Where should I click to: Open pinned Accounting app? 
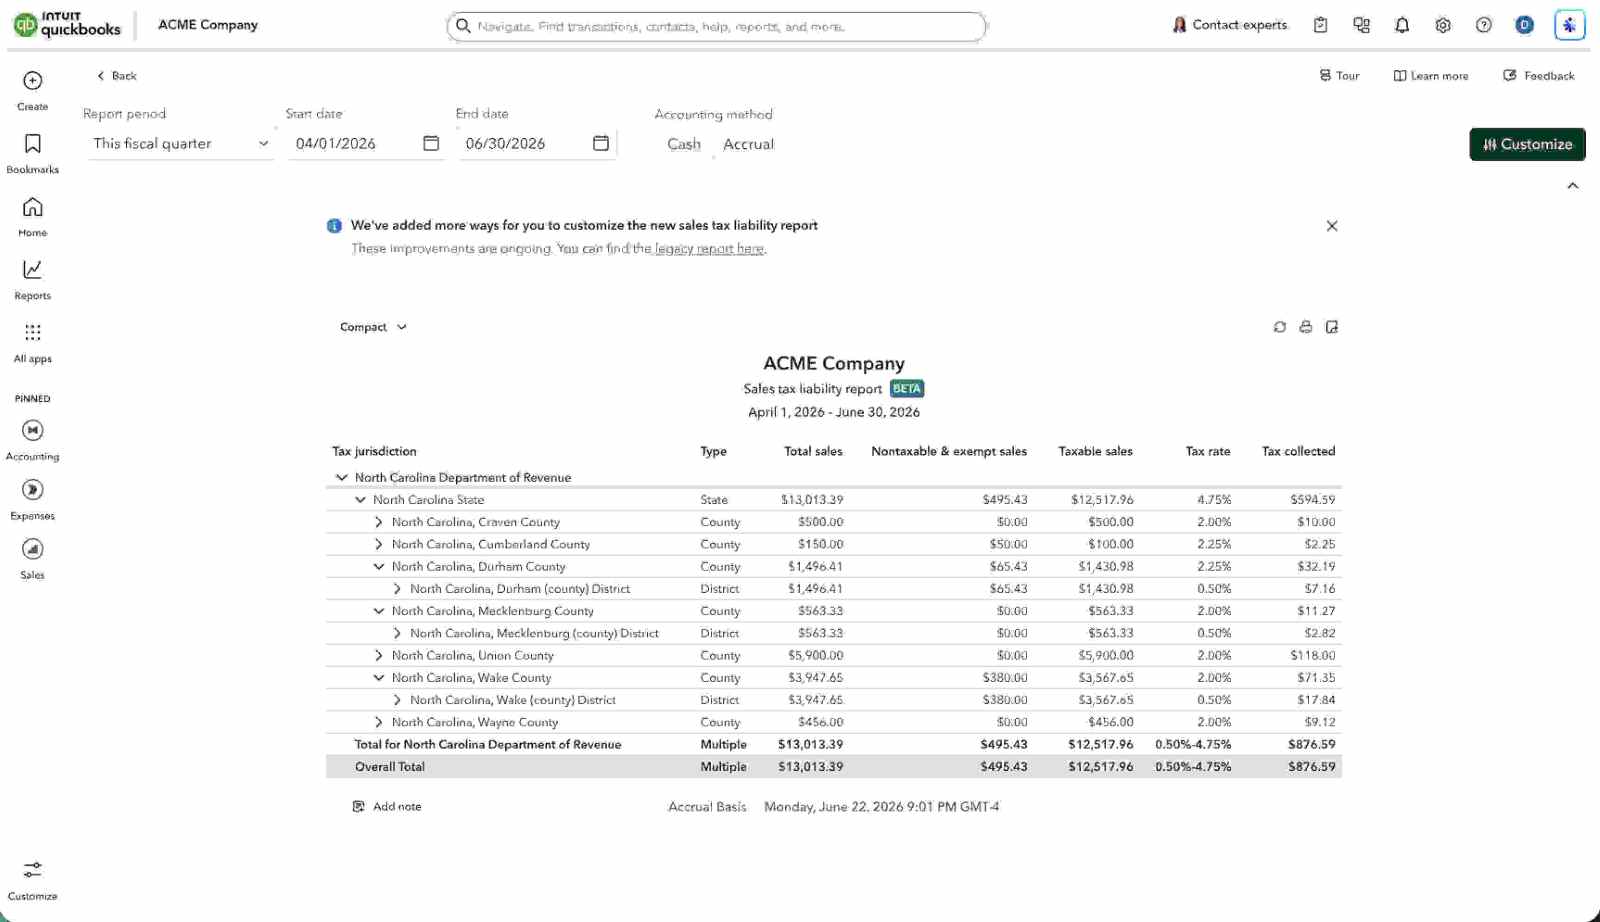click(x=32, y=440)
